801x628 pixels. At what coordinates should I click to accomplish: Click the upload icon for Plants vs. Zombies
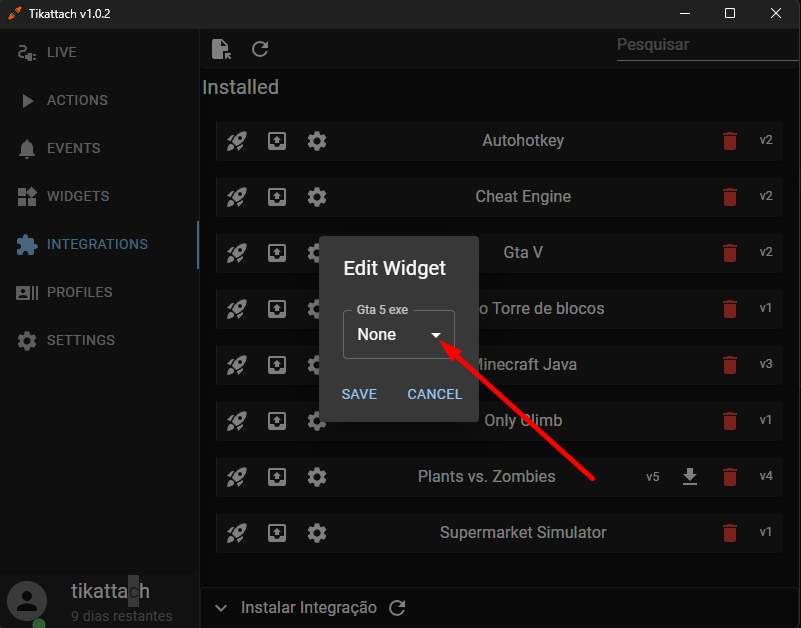tap(277, 477)
